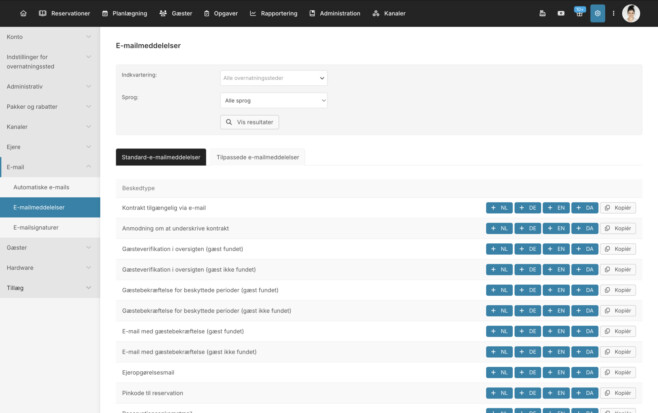Expand the Administrativ sidebar section
The height and width of the screenshot is (413, 658).
tap(50, 86)
